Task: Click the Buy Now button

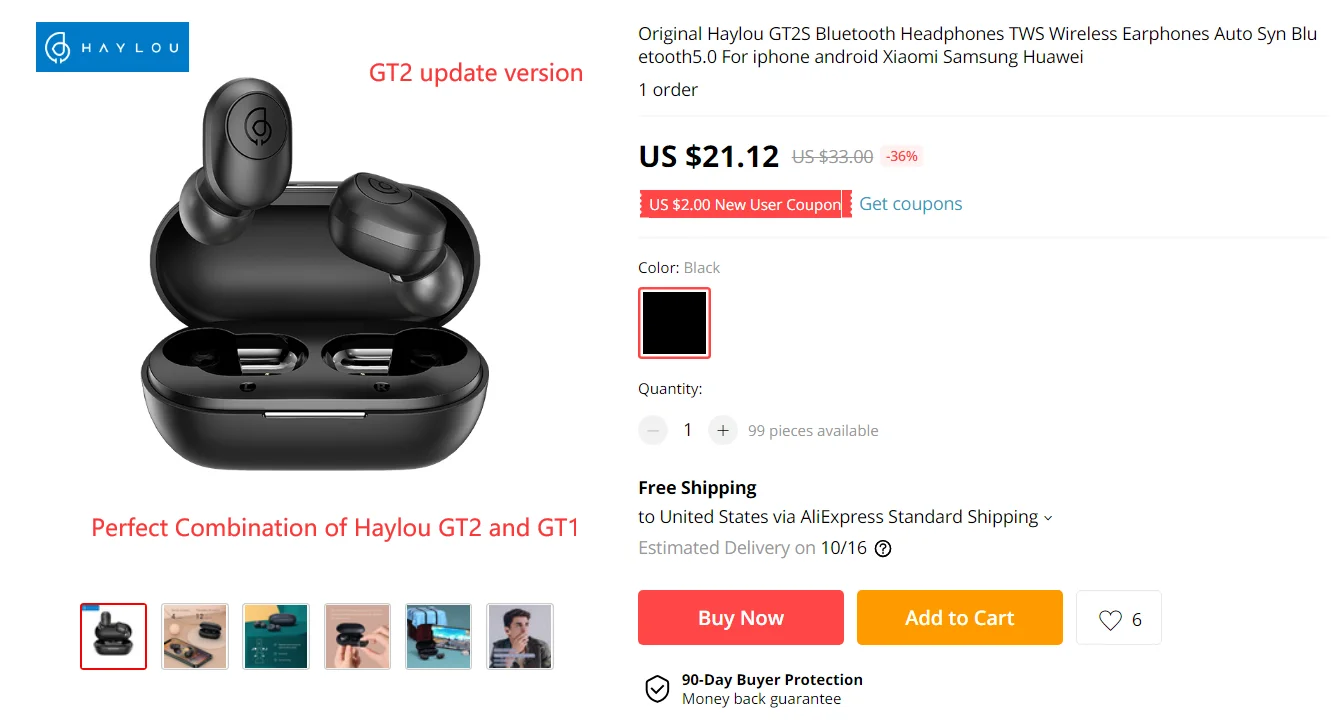Action: click(741, 617)
